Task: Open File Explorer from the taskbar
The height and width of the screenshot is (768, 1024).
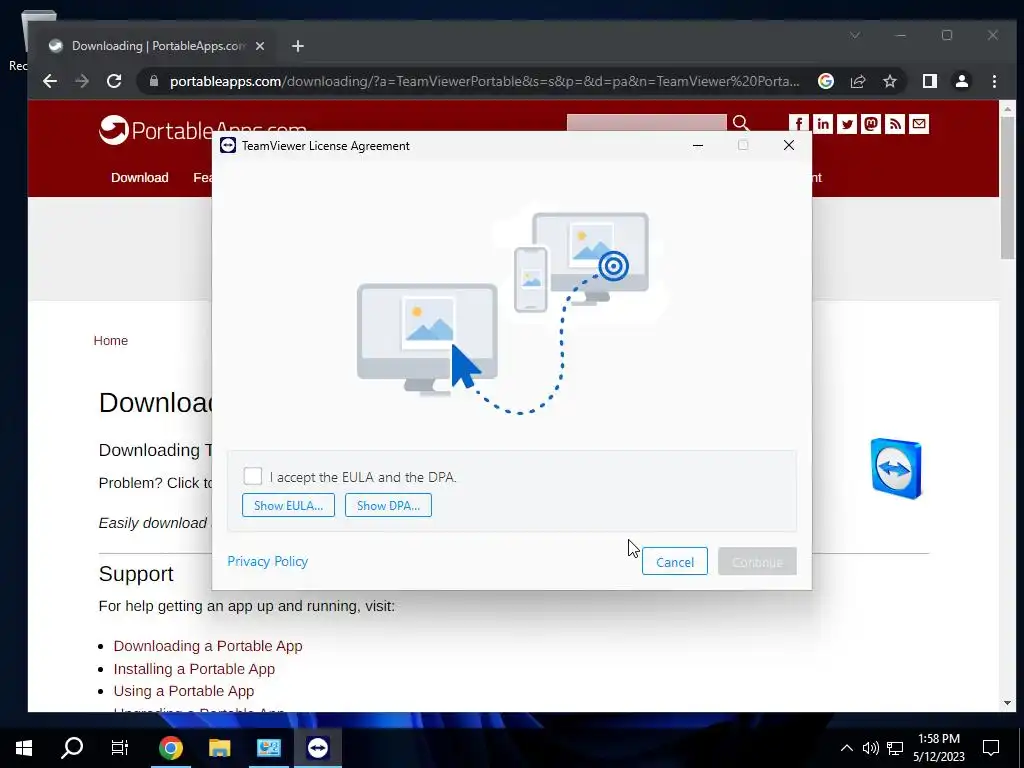Action: (219, 748)
